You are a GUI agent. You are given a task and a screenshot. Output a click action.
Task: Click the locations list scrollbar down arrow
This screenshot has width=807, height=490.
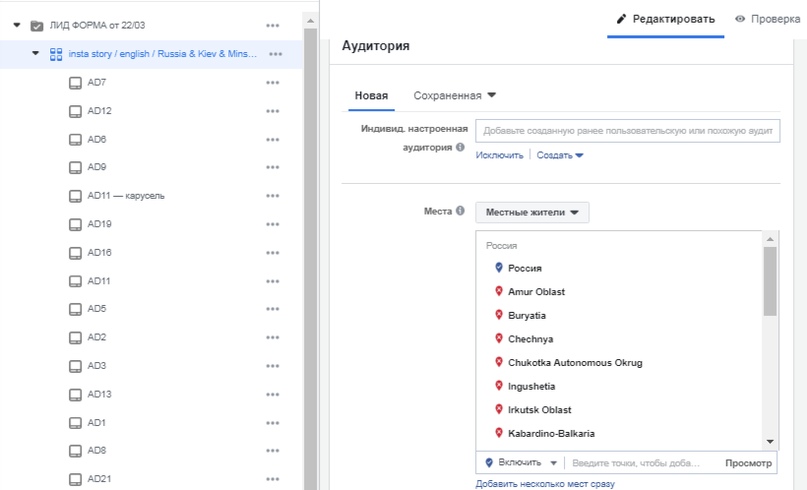[770, 441]
